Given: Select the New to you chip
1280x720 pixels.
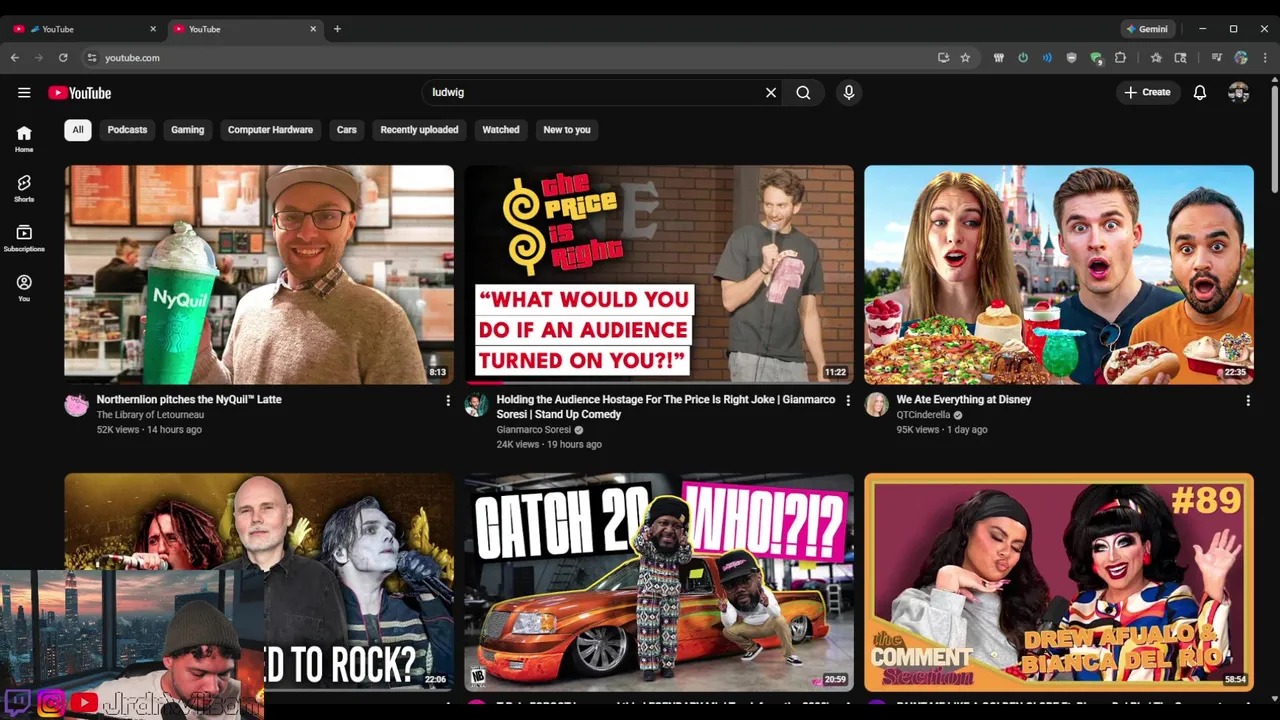Looking at the screenshot, I should pyautogui.click(x=567, y=130).
